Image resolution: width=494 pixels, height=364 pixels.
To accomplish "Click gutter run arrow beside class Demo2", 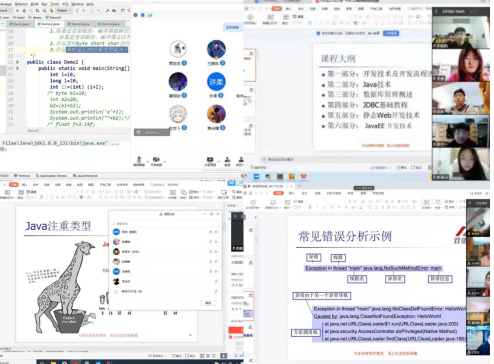I will [x=18, y=62].
